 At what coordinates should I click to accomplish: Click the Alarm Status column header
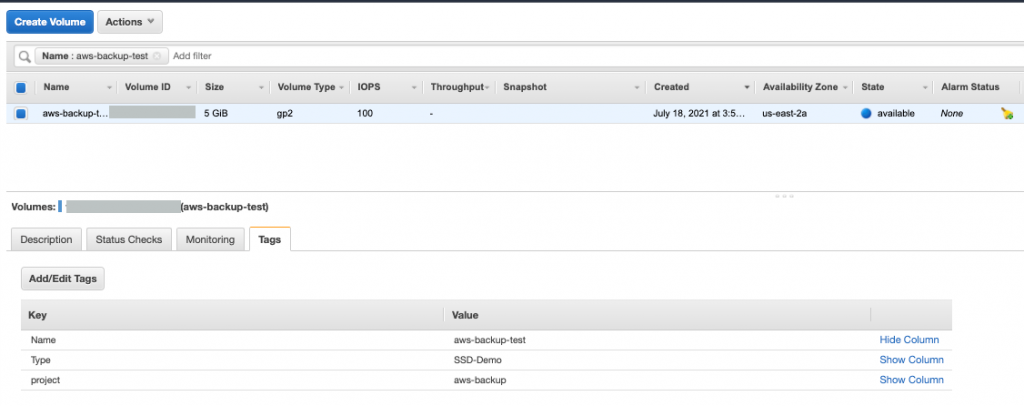pyautogui.click(x=970, y=87)
